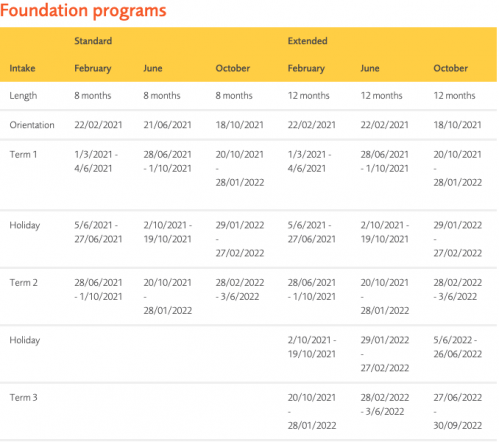Click the Orientation row label
Screen dimensions: 499x442
point(32,125)
